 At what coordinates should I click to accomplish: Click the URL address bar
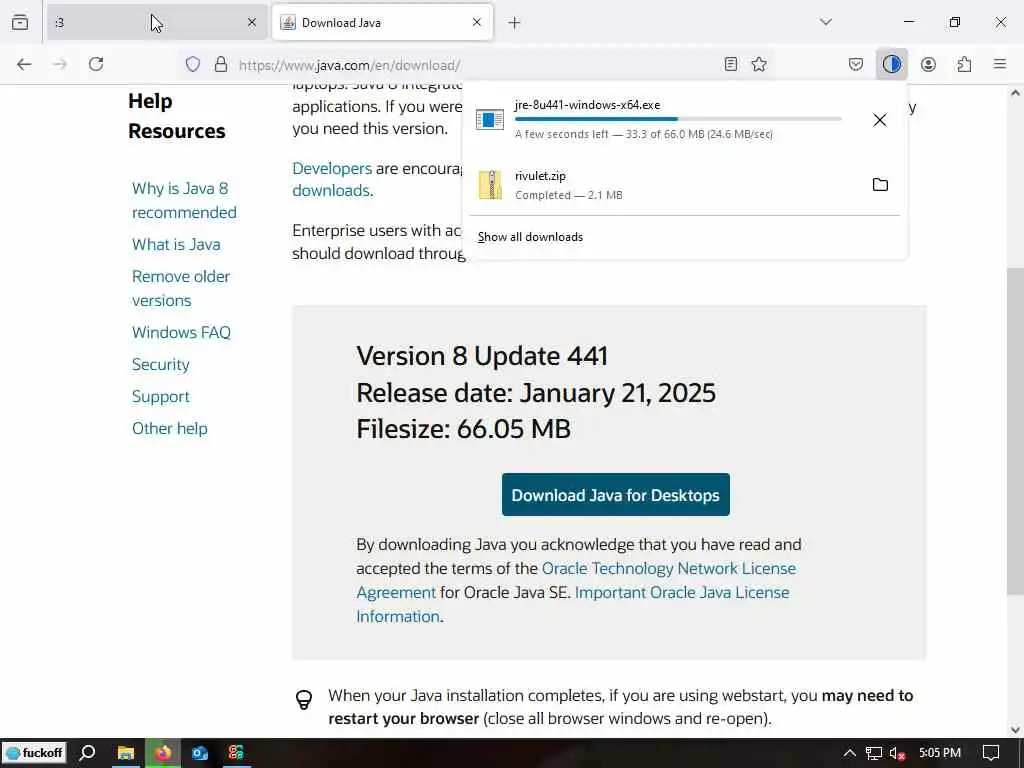point(477,65)
